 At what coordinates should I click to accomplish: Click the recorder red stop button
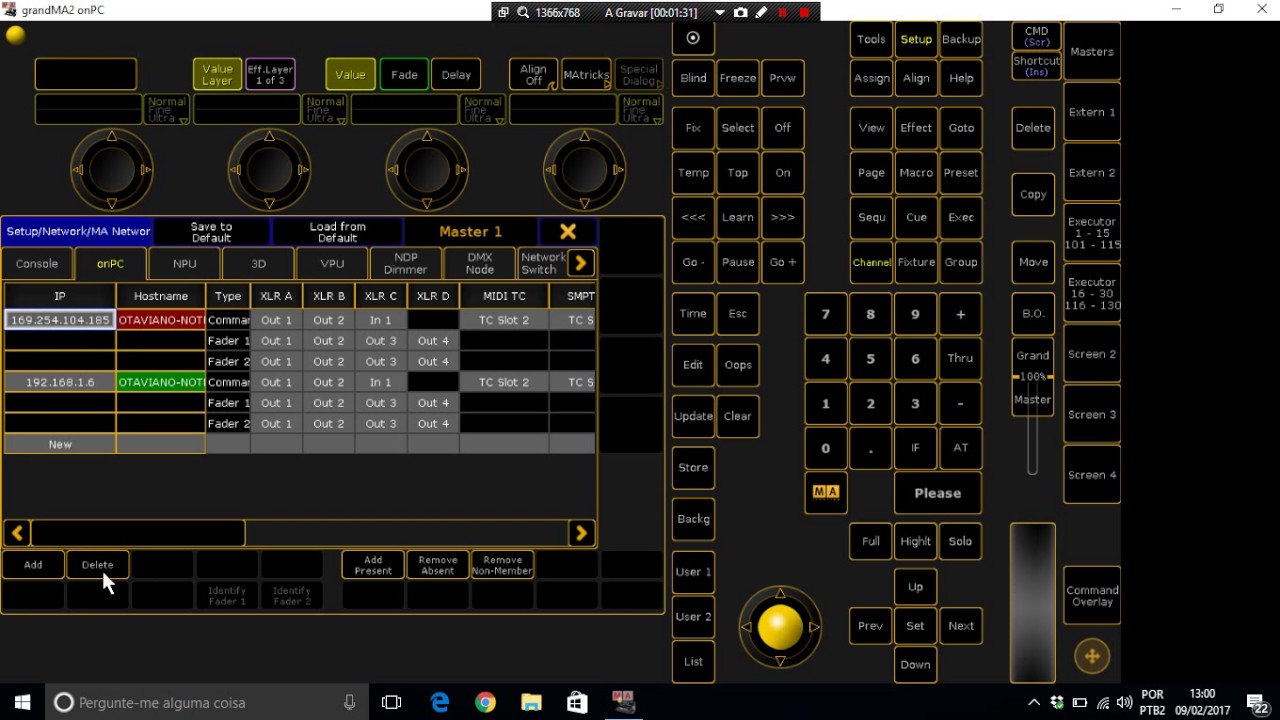click(x=804, y=12)
